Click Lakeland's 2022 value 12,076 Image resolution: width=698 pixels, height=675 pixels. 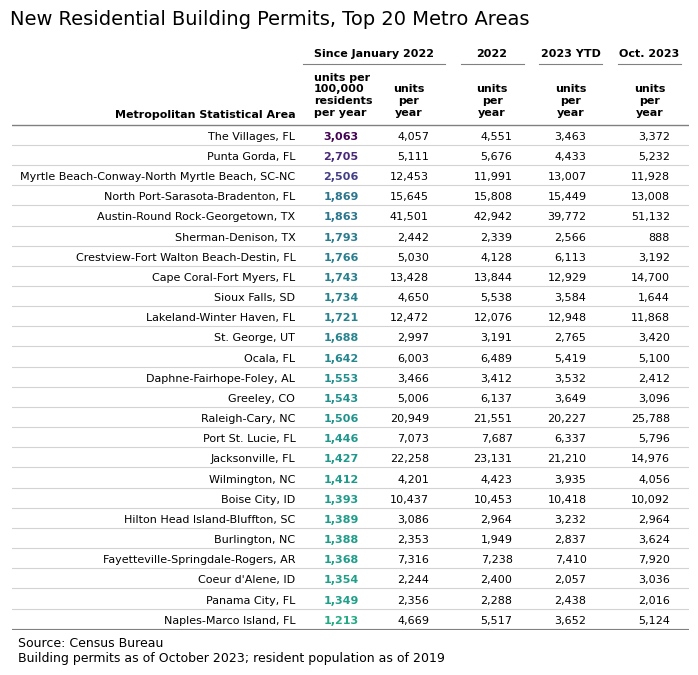tap(493, 317)
